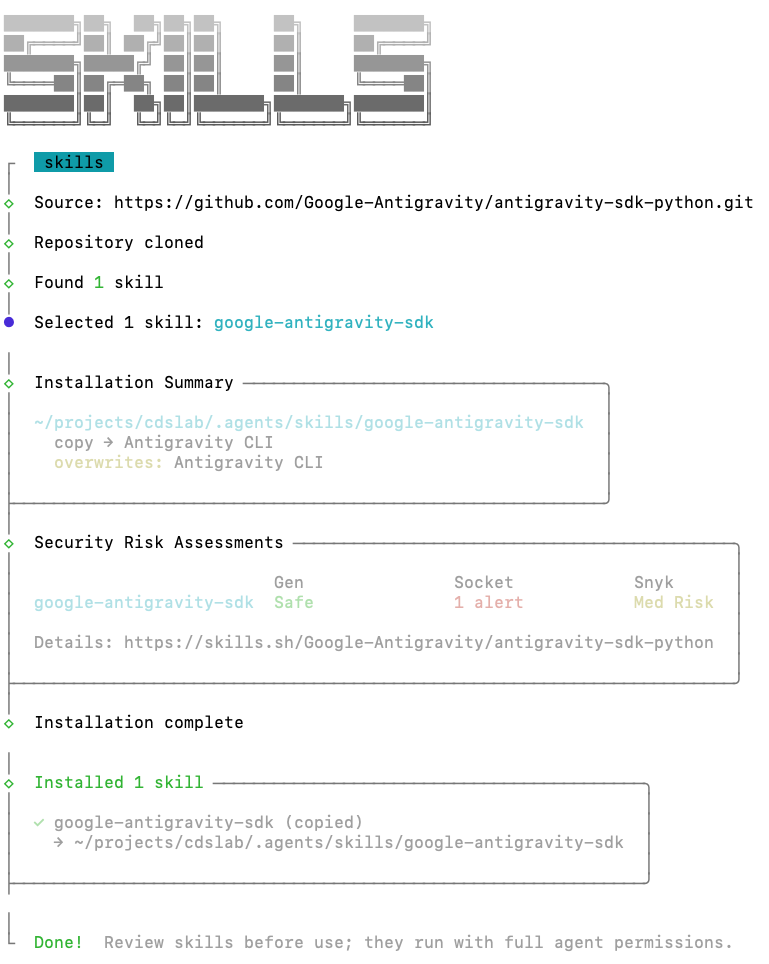Image resolution: width=769 pixels, height=964 pixels.
Task: Click the red 1 alert under Socket
Action: click(489, 602)
